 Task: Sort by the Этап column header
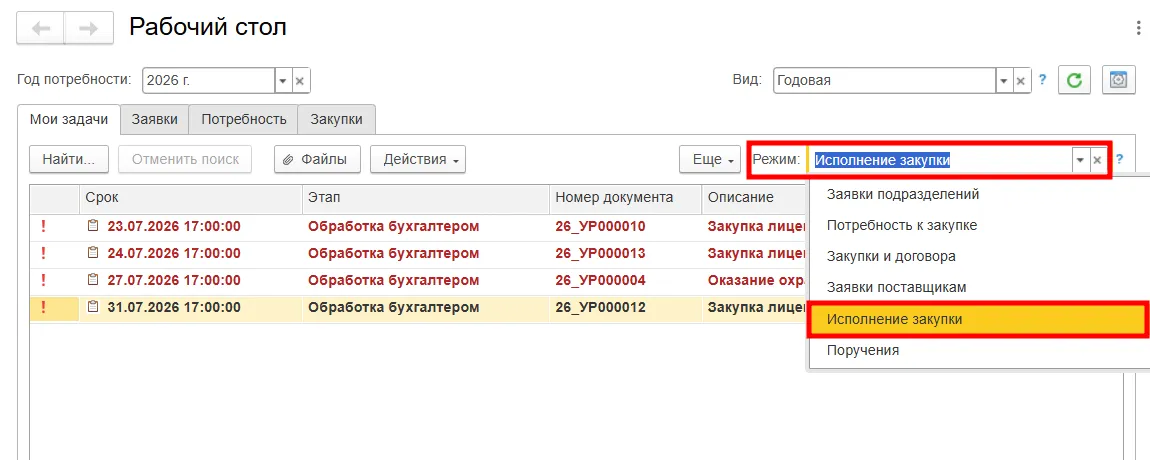coord(426,198)
